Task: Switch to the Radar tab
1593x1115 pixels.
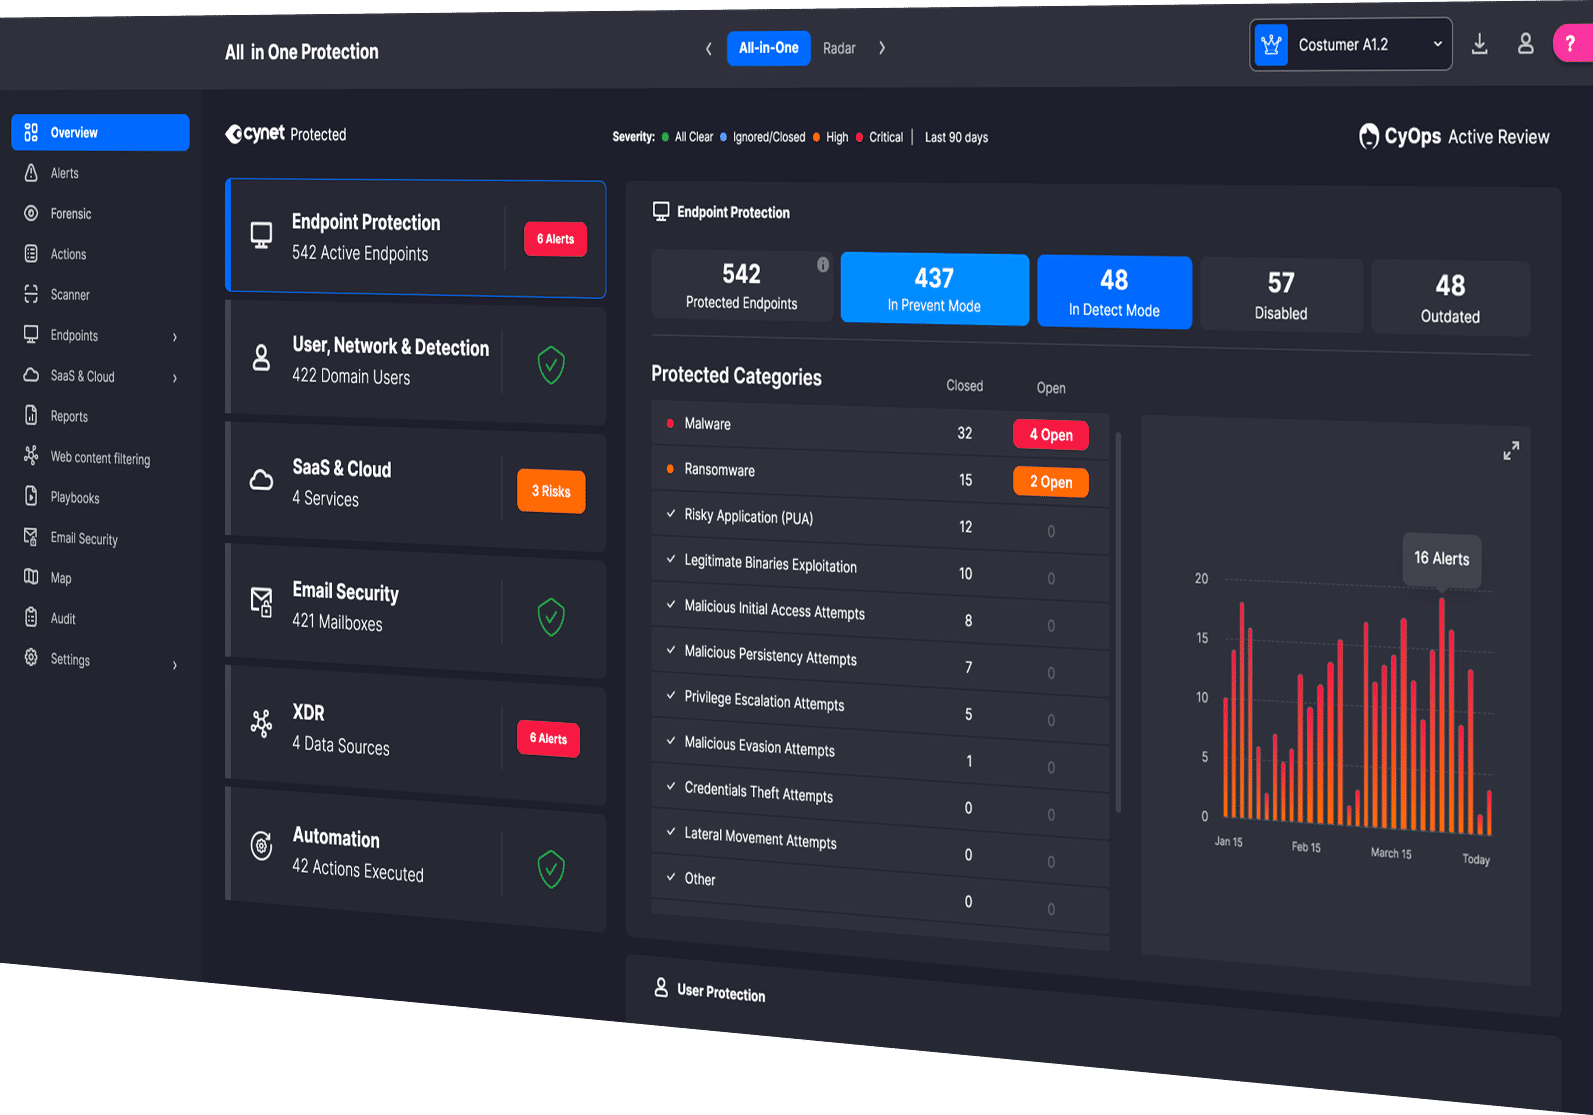Action: pyautogui.click(x=839, y=48)
